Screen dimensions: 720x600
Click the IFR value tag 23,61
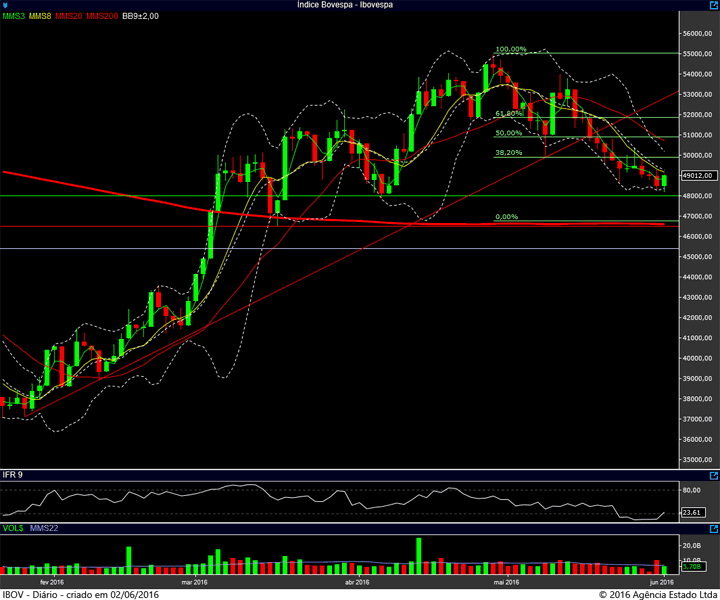pos(692,512)
